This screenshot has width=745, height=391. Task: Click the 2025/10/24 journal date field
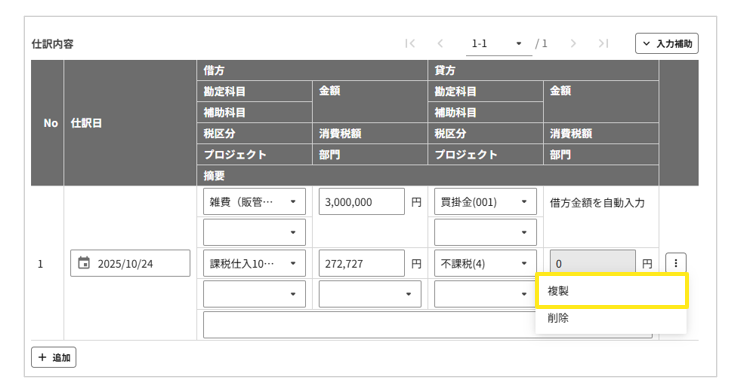(x=130, y=263)
